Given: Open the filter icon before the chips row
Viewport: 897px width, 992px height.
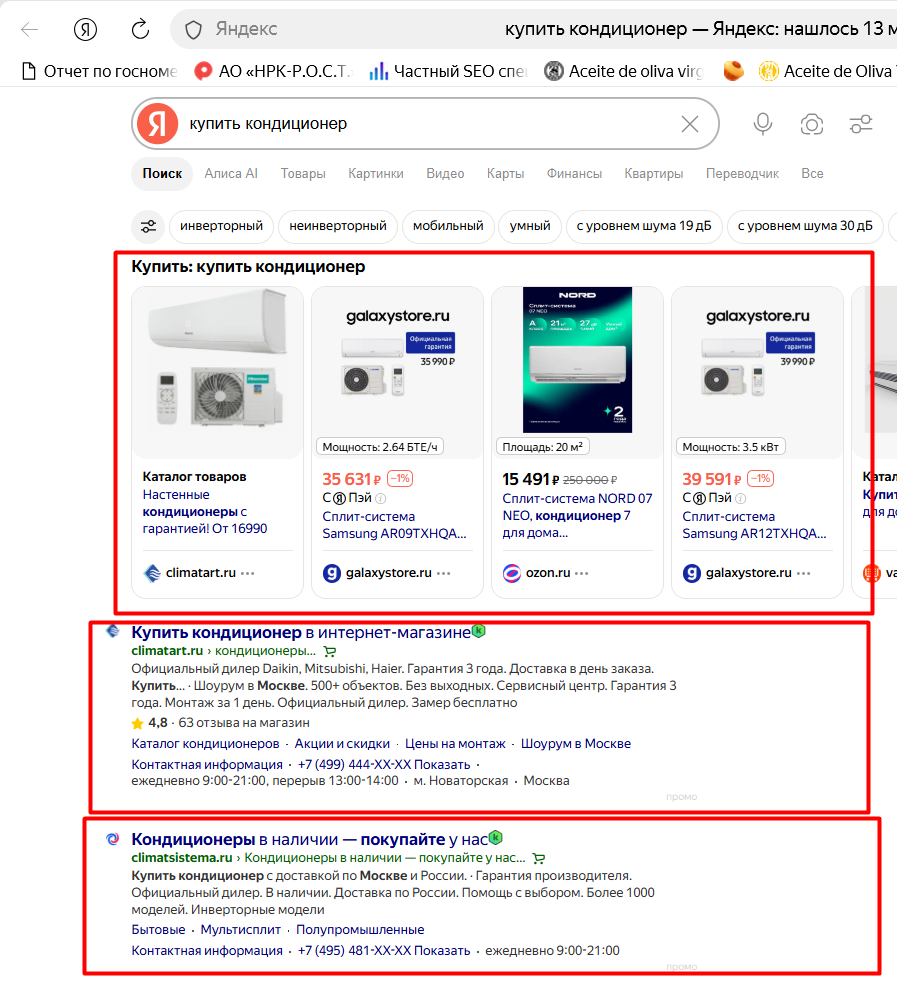Looking at the screenshot, I should pyautogui.click(x=148, y=226).
